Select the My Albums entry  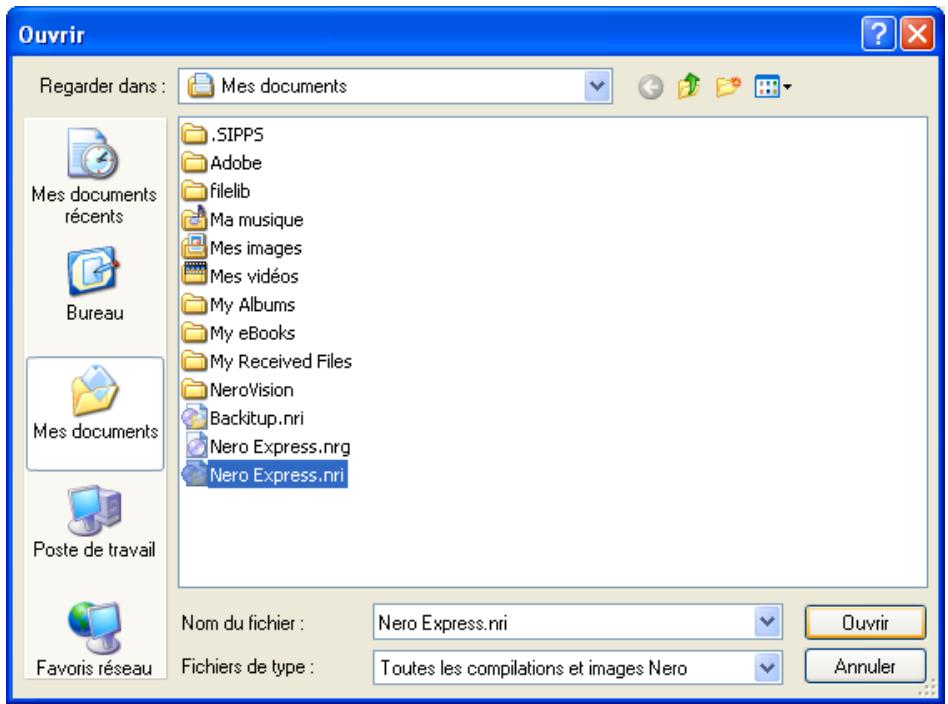tap(252, 305)
